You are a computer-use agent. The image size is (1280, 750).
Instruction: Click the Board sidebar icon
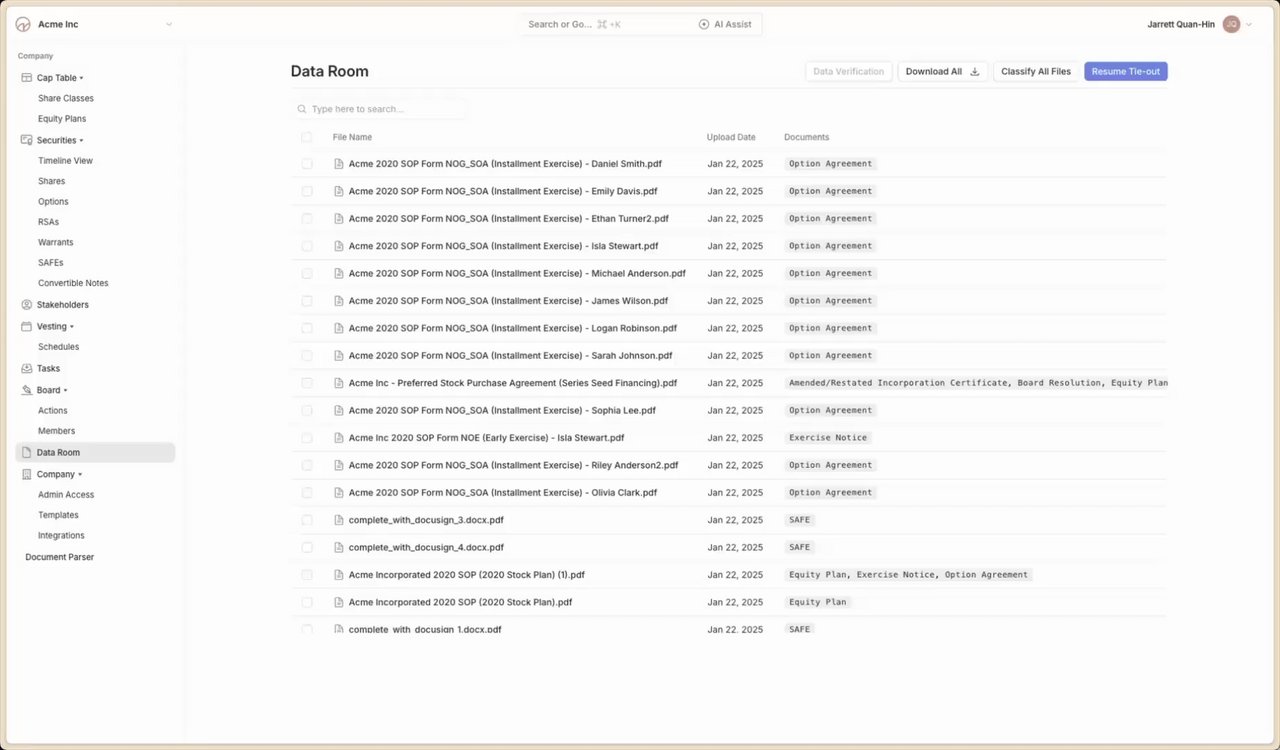pos(27,390)
